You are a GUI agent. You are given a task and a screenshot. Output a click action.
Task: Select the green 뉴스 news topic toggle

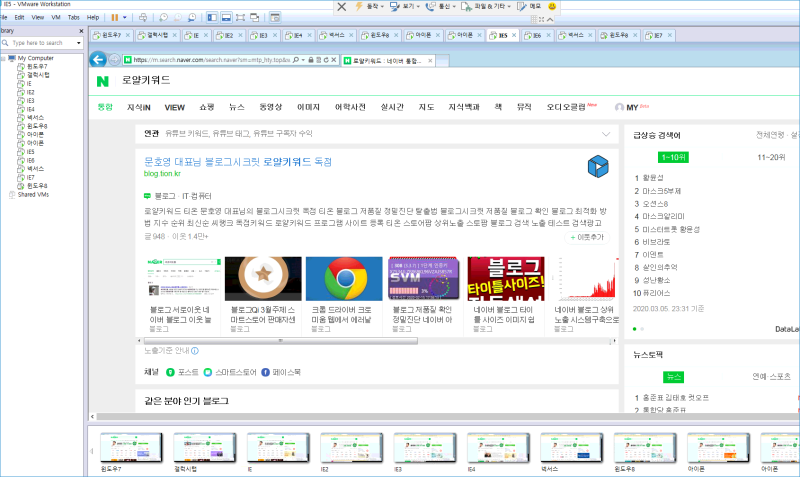point(673,376)
